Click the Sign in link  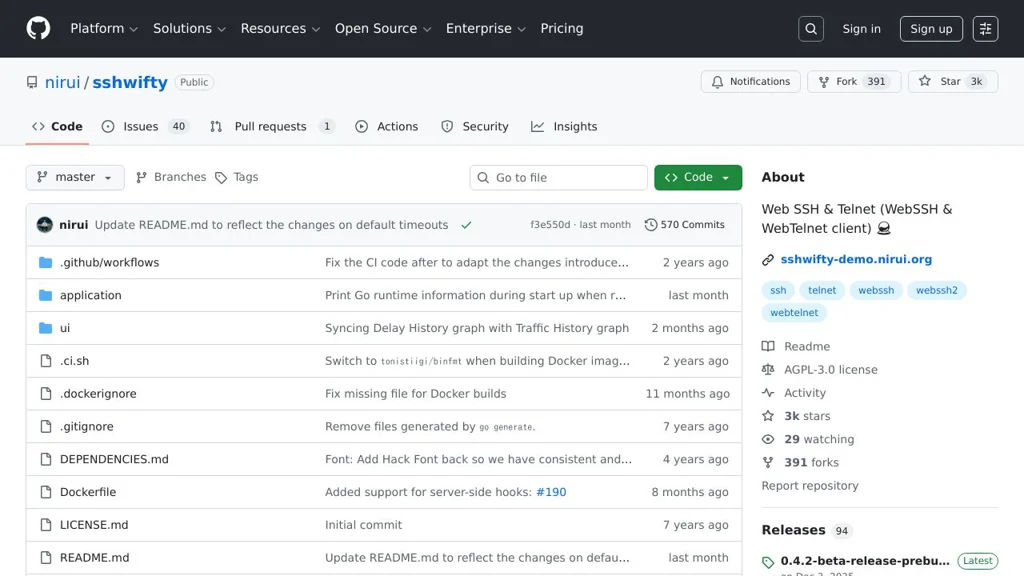861,29
